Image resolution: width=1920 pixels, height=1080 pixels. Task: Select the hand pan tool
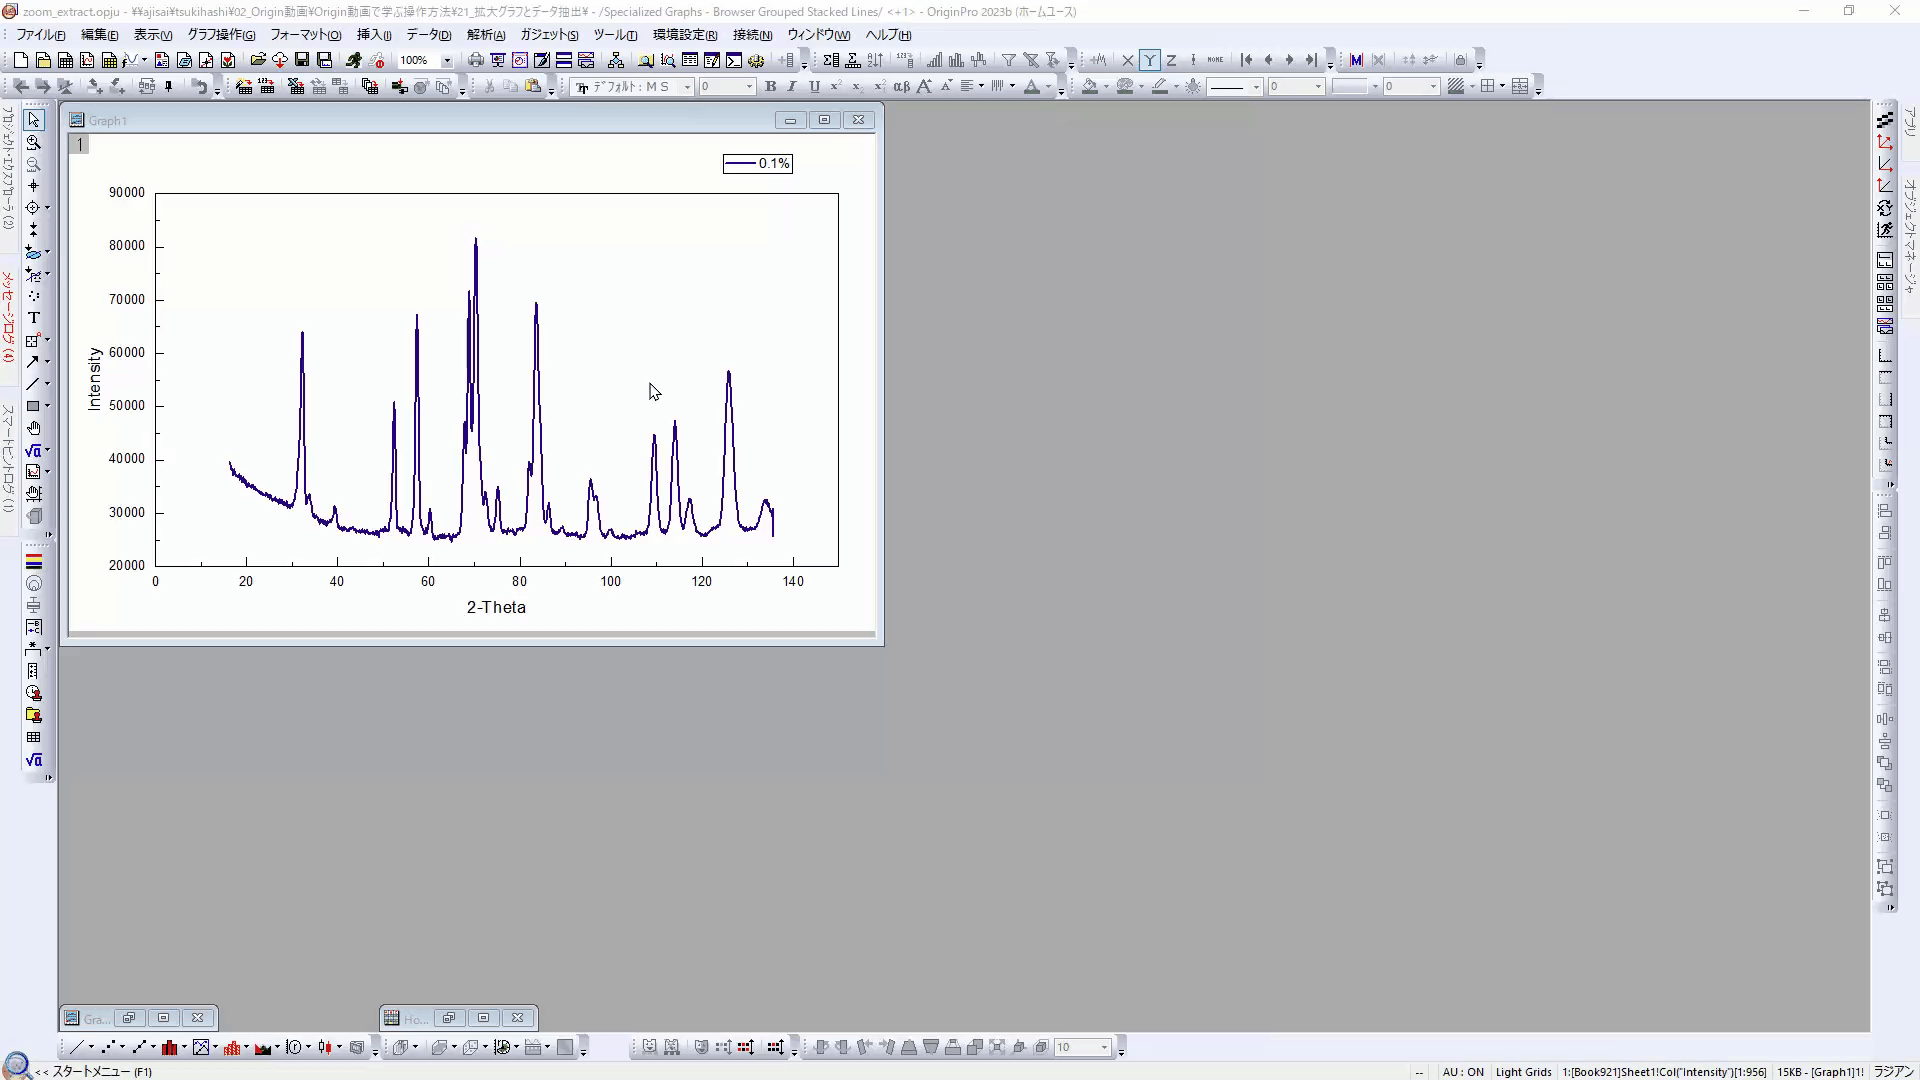tap(33, 428)
